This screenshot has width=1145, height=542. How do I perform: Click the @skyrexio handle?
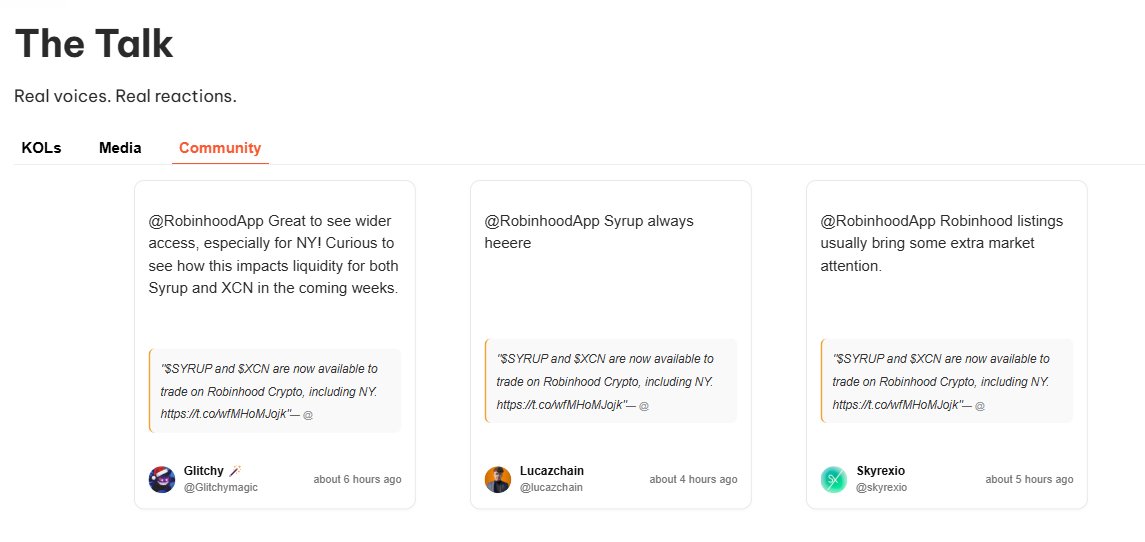[882, 487]
